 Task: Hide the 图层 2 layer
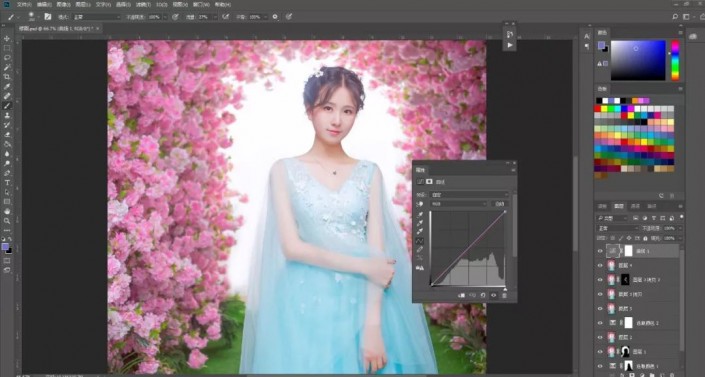[600, 337]
